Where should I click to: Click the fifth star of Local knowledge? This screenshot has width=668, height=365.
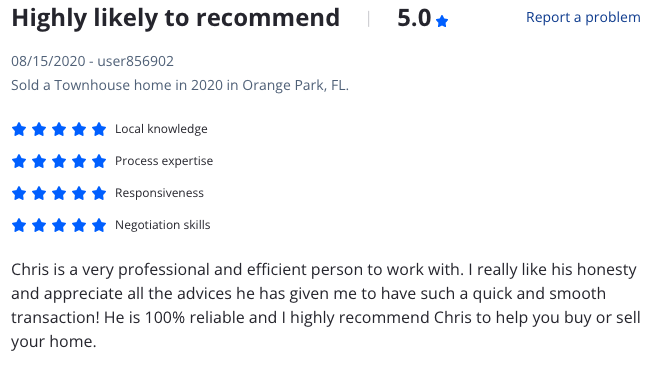pyautogui.click(x=99, y=129)
